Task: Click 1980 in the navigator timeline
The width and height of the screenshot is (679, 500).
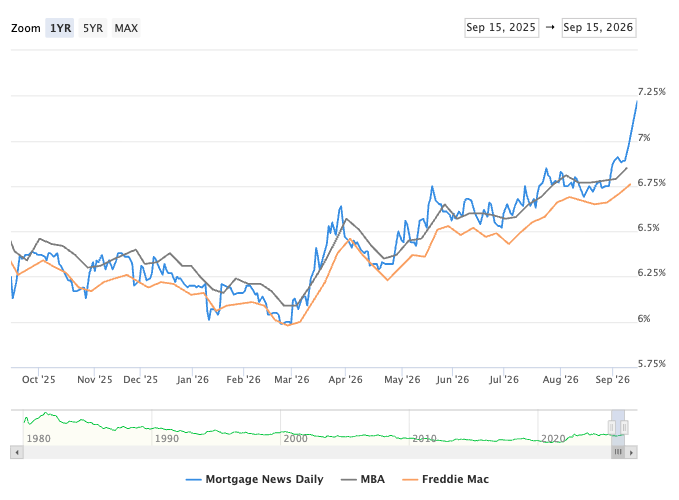Action: (x=39, y=439)
